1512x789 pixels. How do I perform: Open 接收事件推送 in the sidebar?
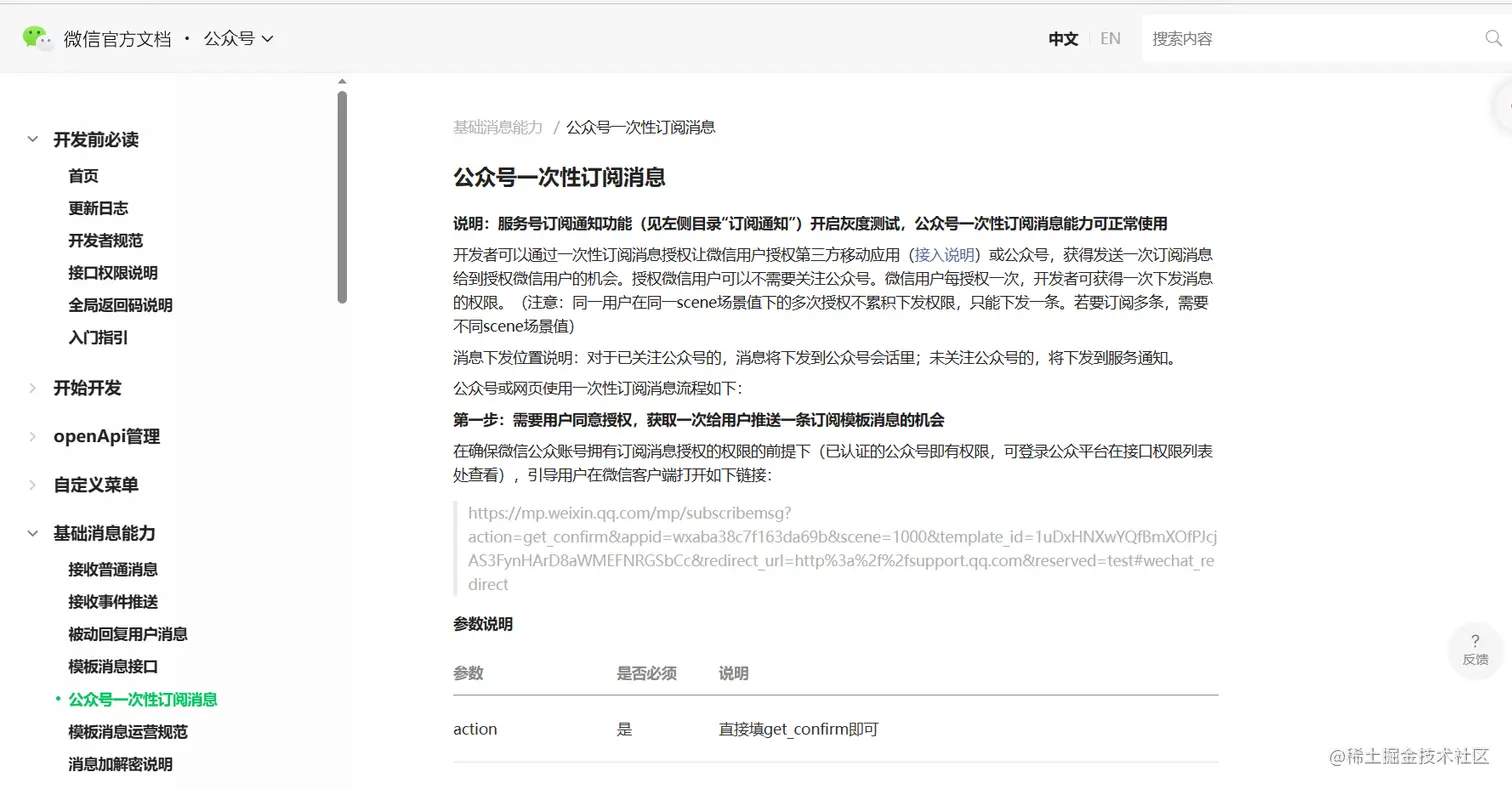point(113,602)
